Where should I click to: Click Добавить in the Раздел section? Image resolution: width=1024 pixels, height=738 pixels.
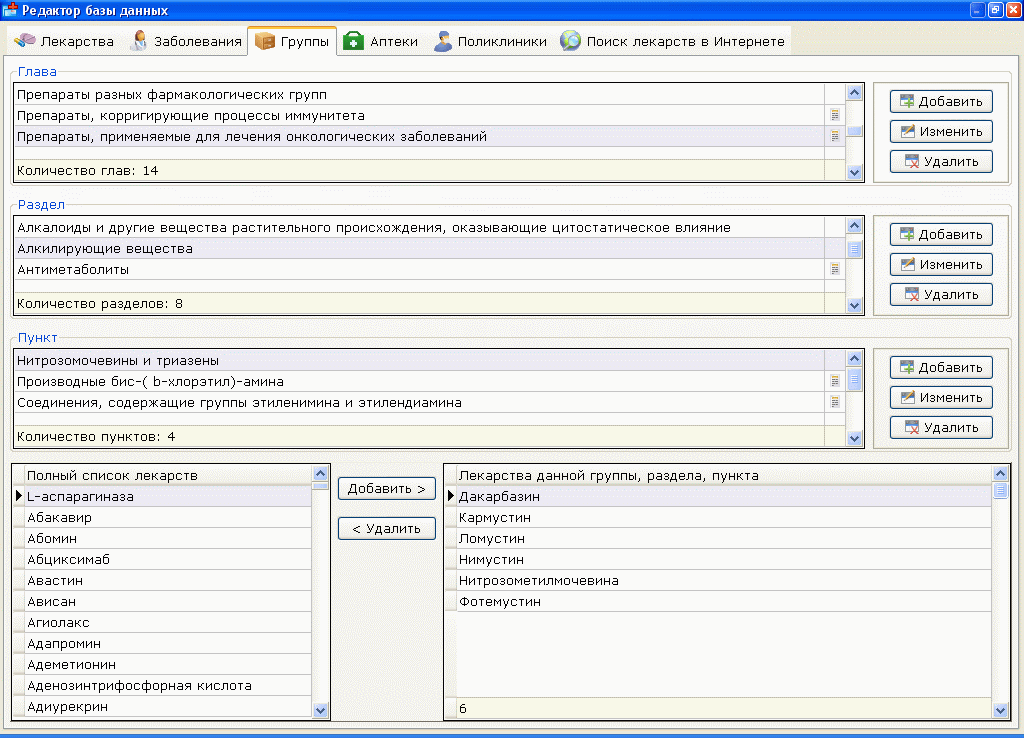941,234
